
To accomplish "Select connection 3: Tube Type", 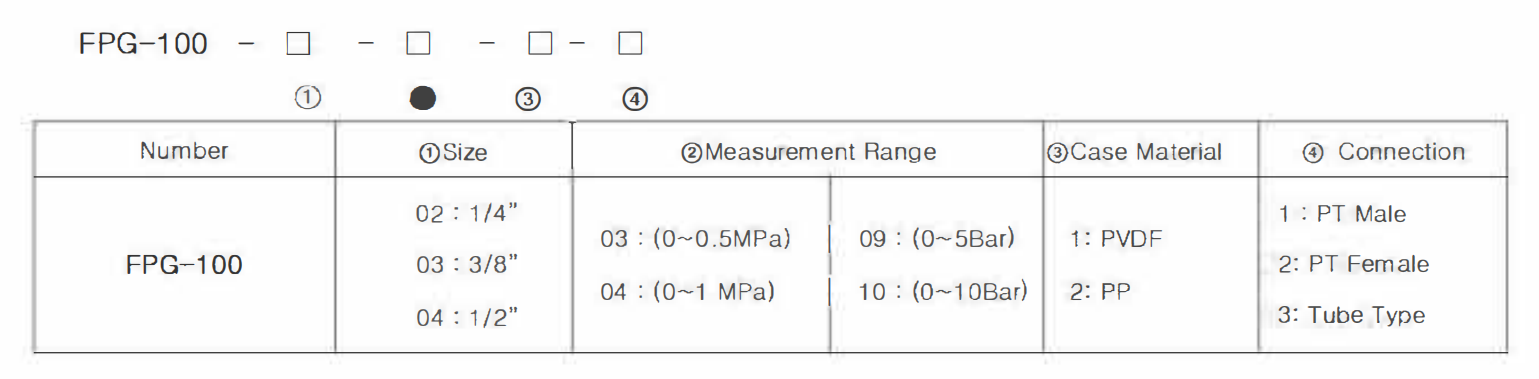I will click(1351, 315).
